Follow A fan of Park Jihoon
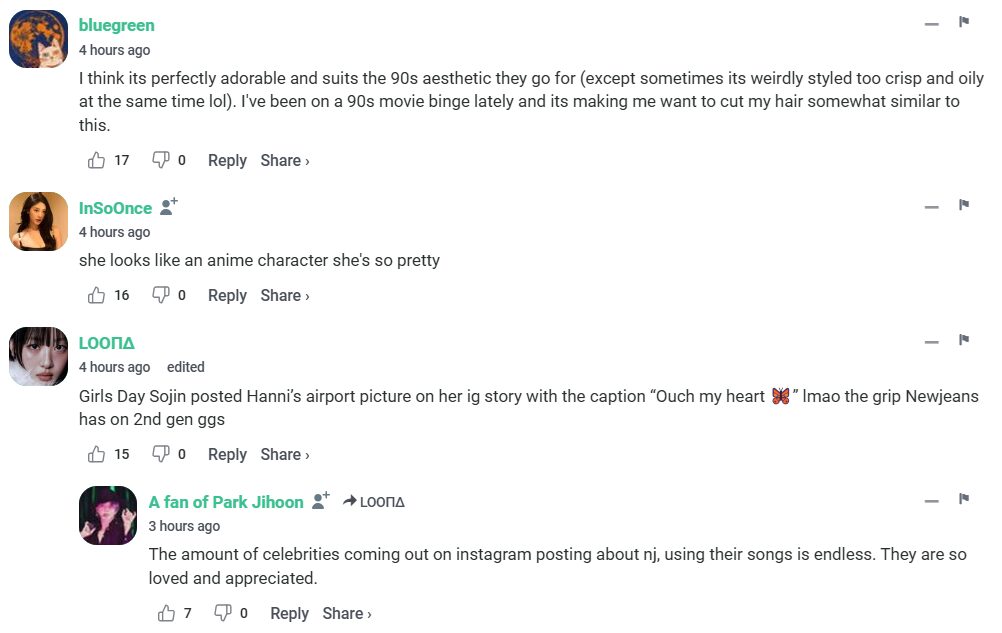 pos(320,501)
